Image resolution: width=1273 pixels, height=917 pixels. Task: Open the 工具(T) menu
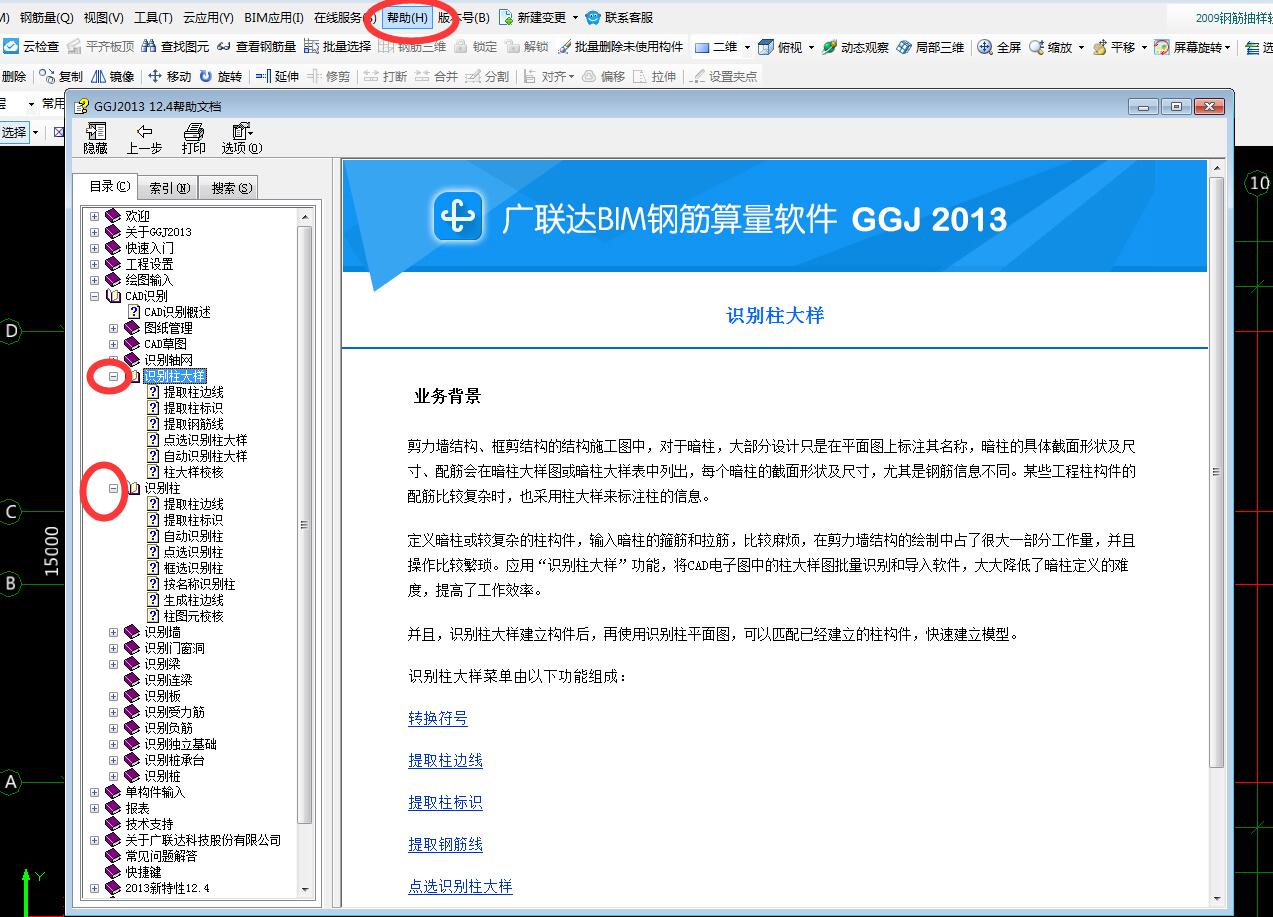[153, 17]
